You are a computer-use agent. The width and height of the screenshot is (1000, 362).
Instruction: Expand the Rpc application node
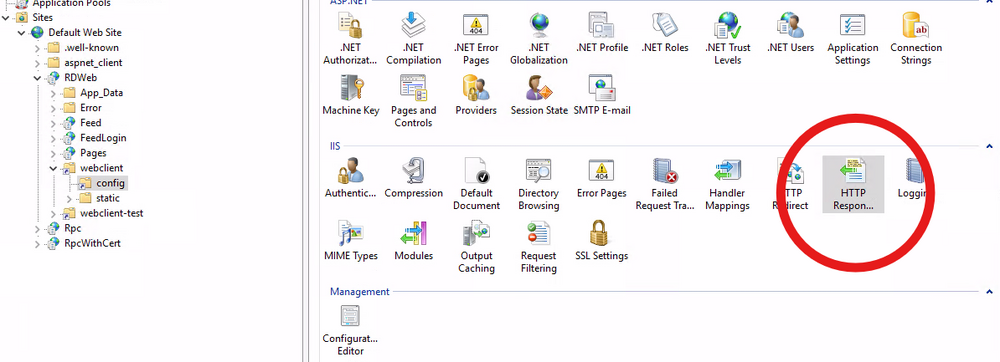tap(38, 228)
